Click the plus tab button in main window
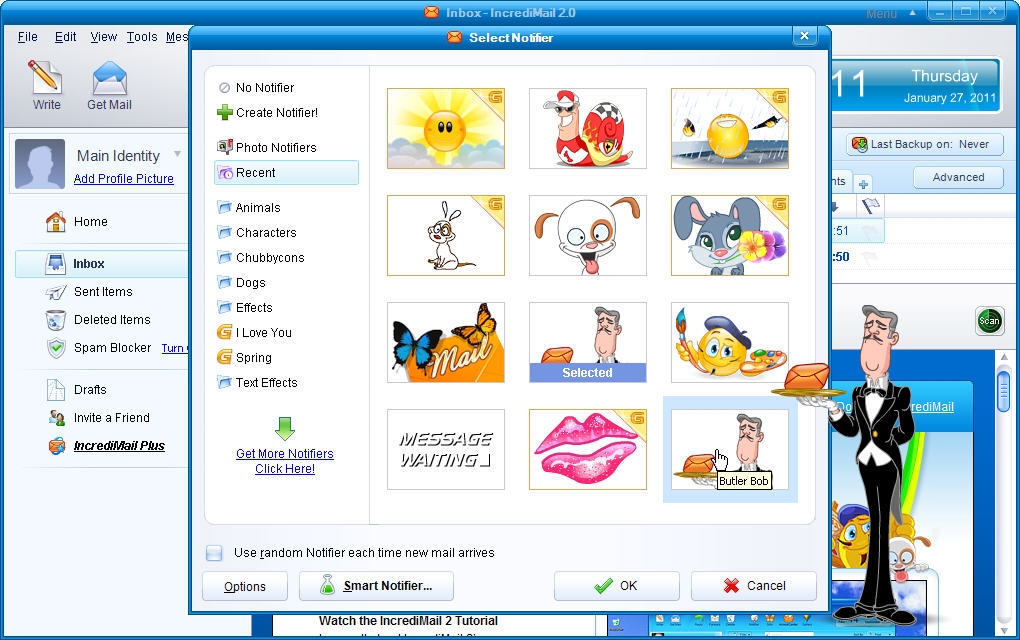Image resolution: width=1020 pixels, height=640 pixels. (863, 184)
